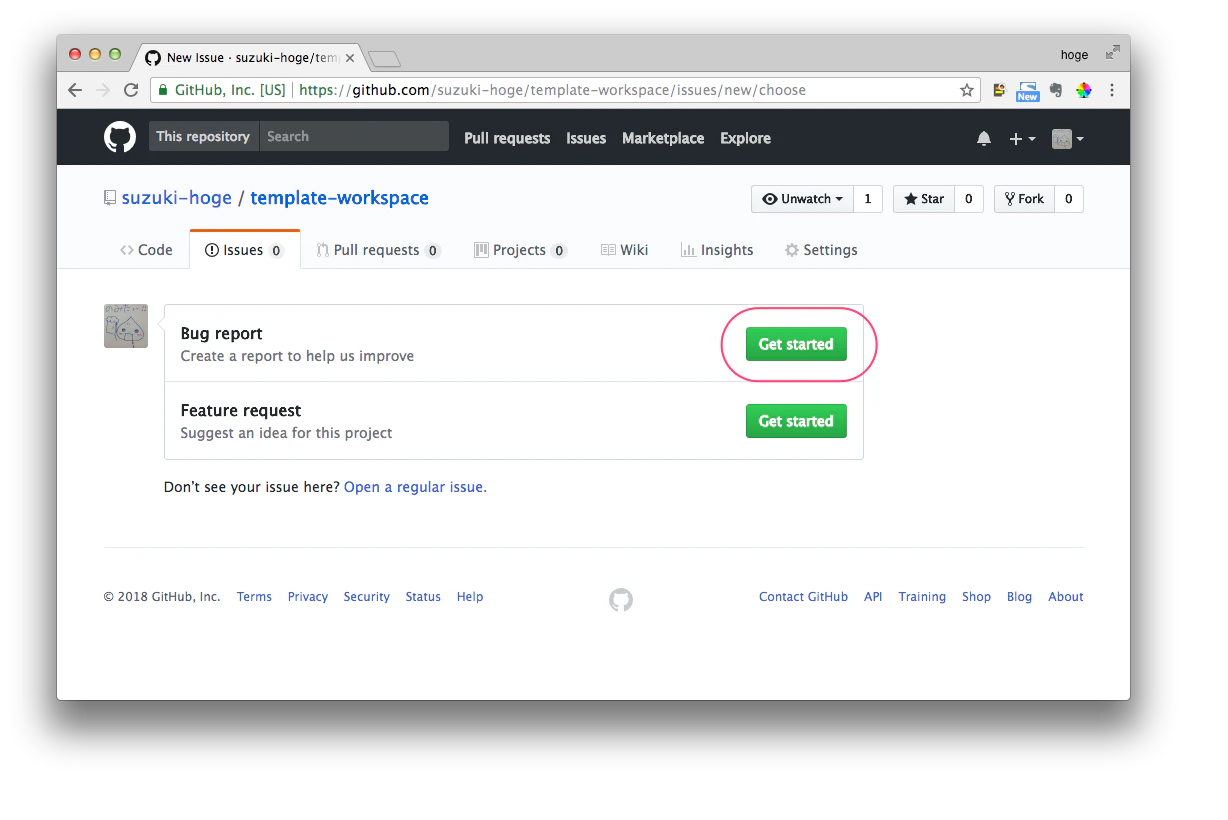Open the Training footer link
This screenshot has height=820, width=1228.
point(922,597)
